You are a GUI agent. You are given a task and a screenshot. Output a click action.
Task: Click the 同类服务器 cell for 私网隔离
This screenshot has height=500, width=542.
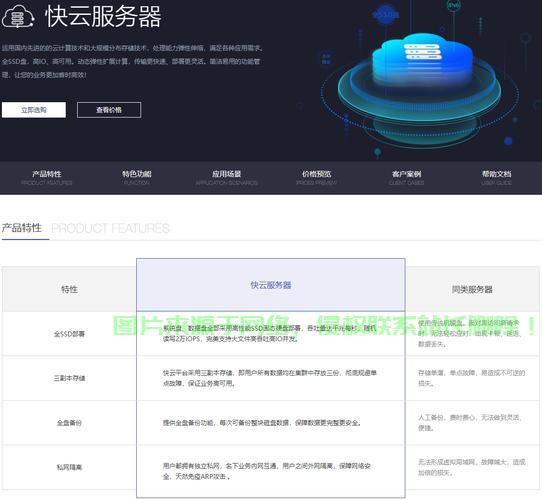point(472,467)
